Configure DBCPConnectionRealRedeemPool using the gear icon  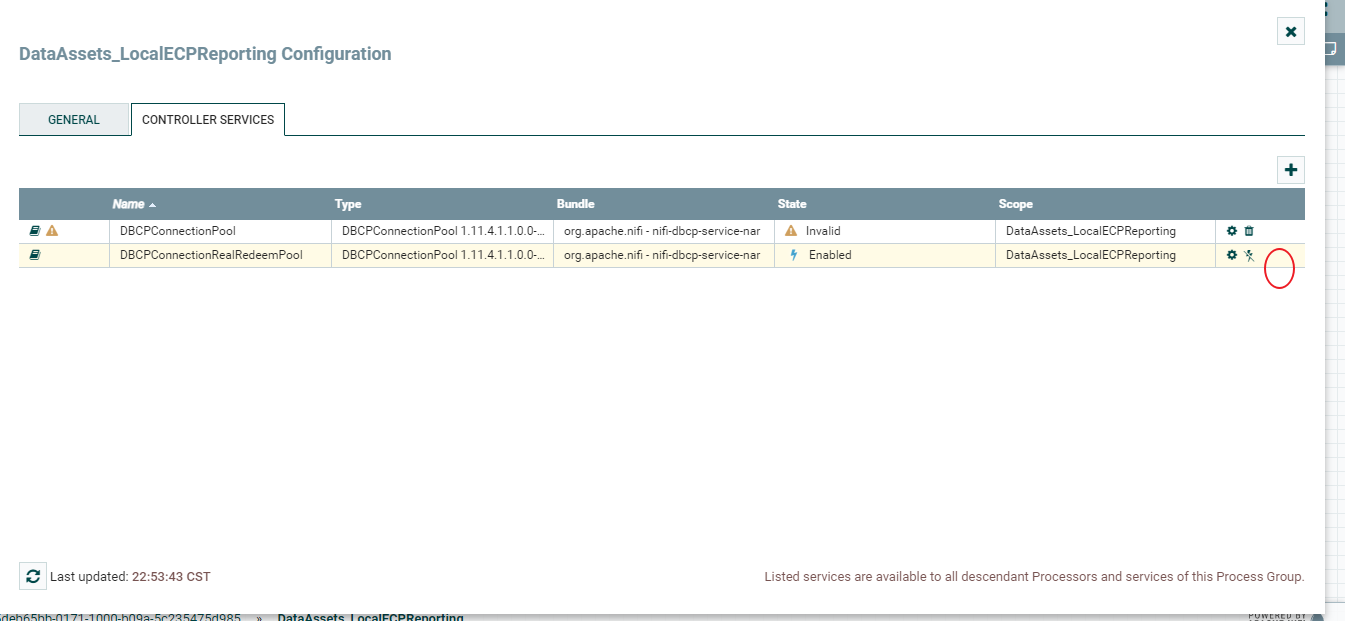(1231, 255)
